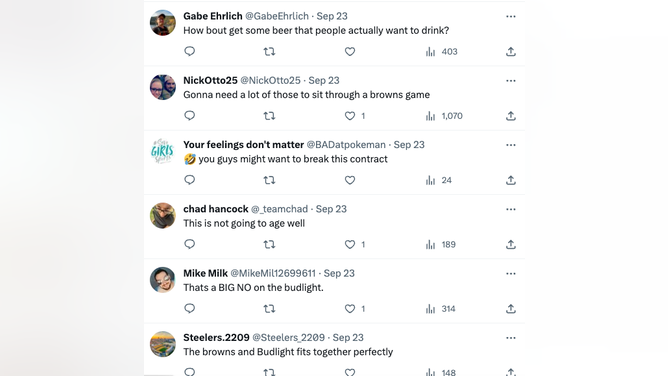668x376 pixels.
Task: Open more options on Steelers.2209's tweet
Action: tap(511, 338)
